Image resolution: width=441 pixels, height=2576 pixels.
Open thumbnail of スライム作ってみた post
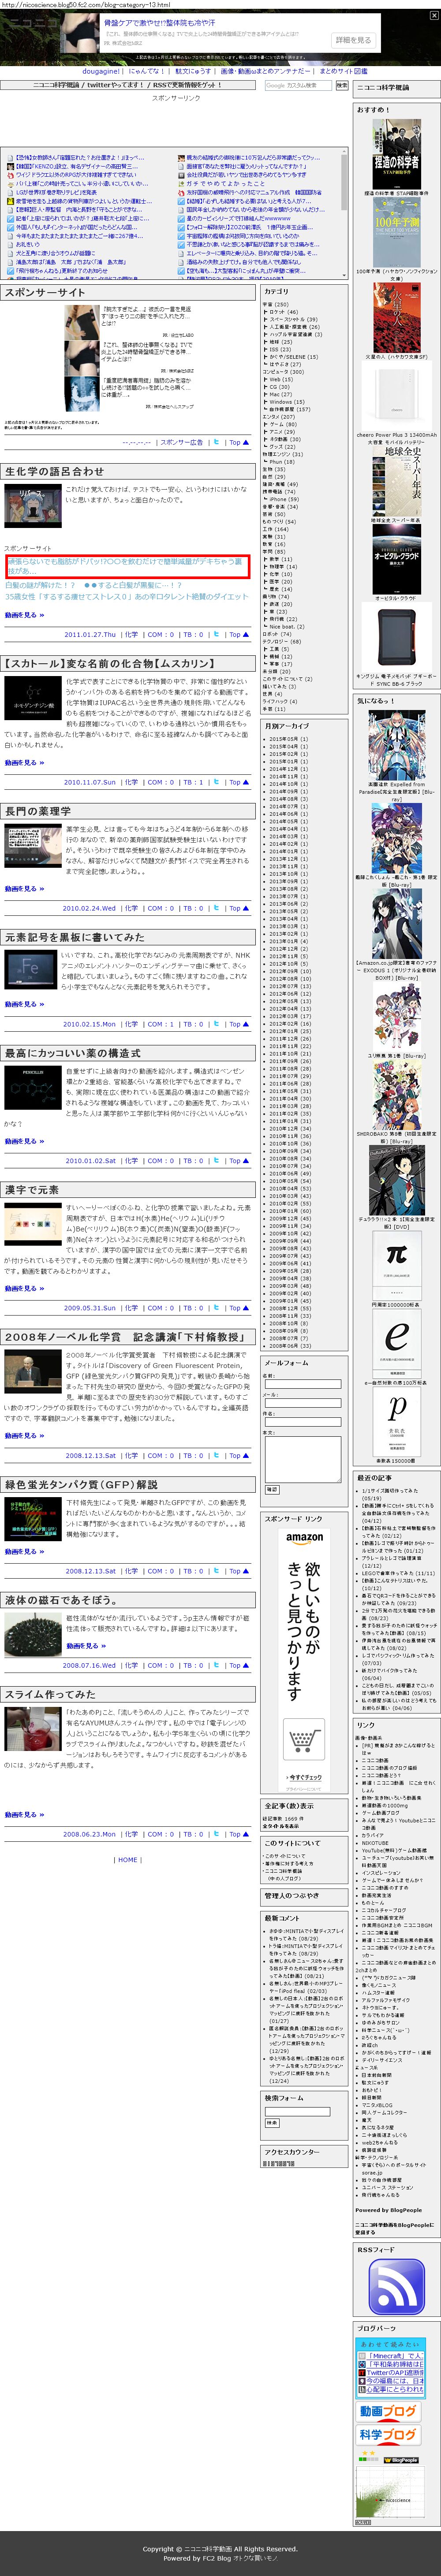click(32, 1730)
